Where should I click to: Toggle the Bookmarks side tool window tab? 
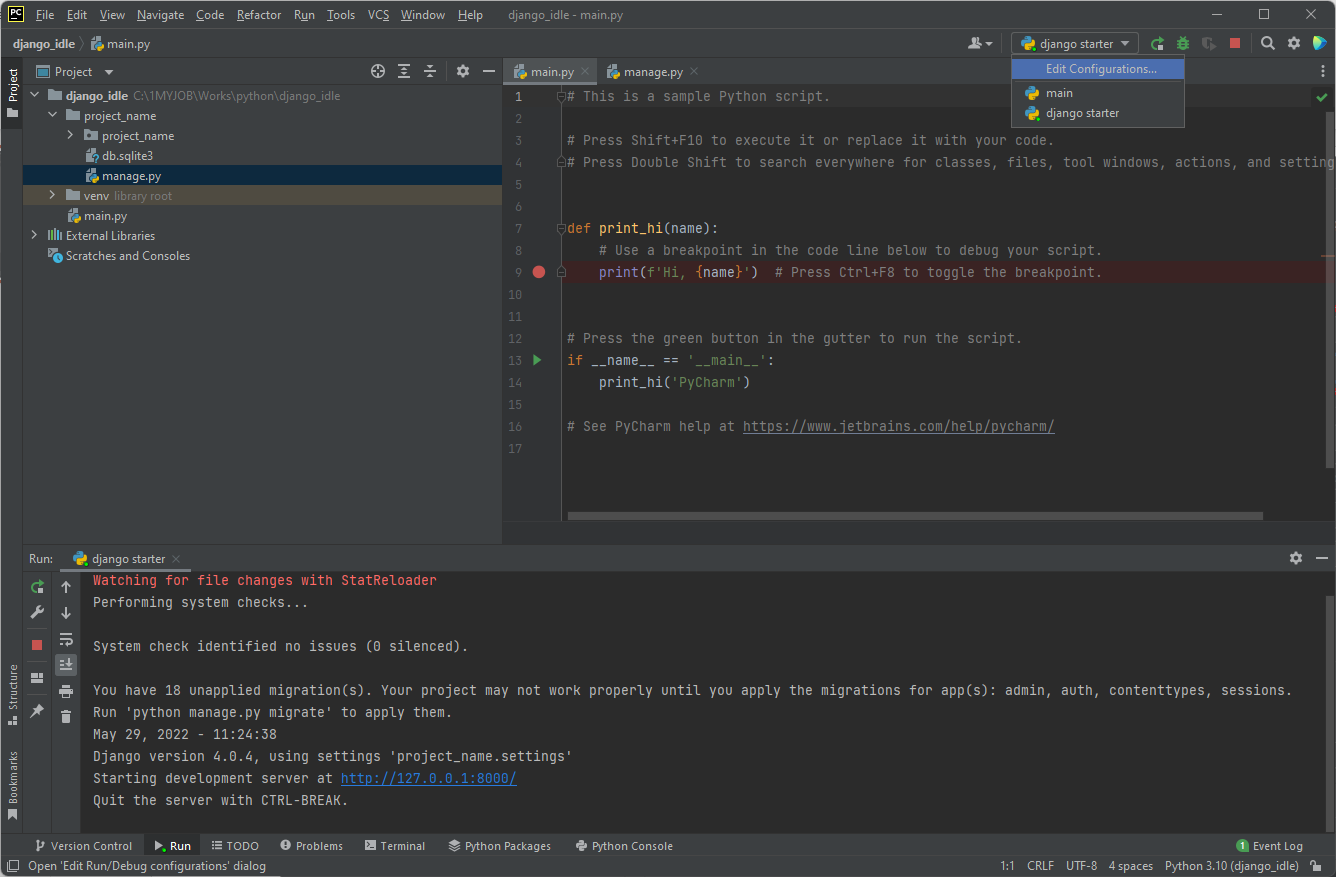coord(12,786)
